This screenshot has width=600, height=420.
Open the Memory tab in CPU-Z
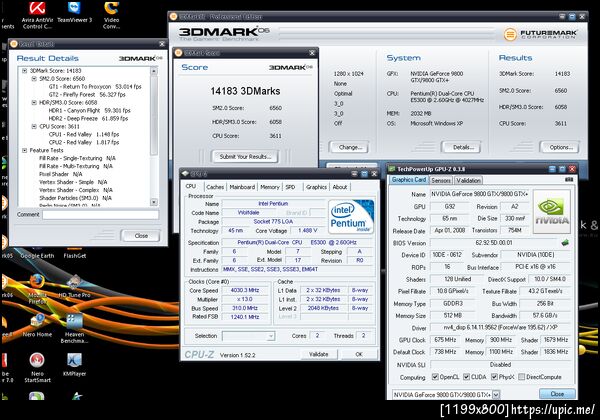coord(270,187)
